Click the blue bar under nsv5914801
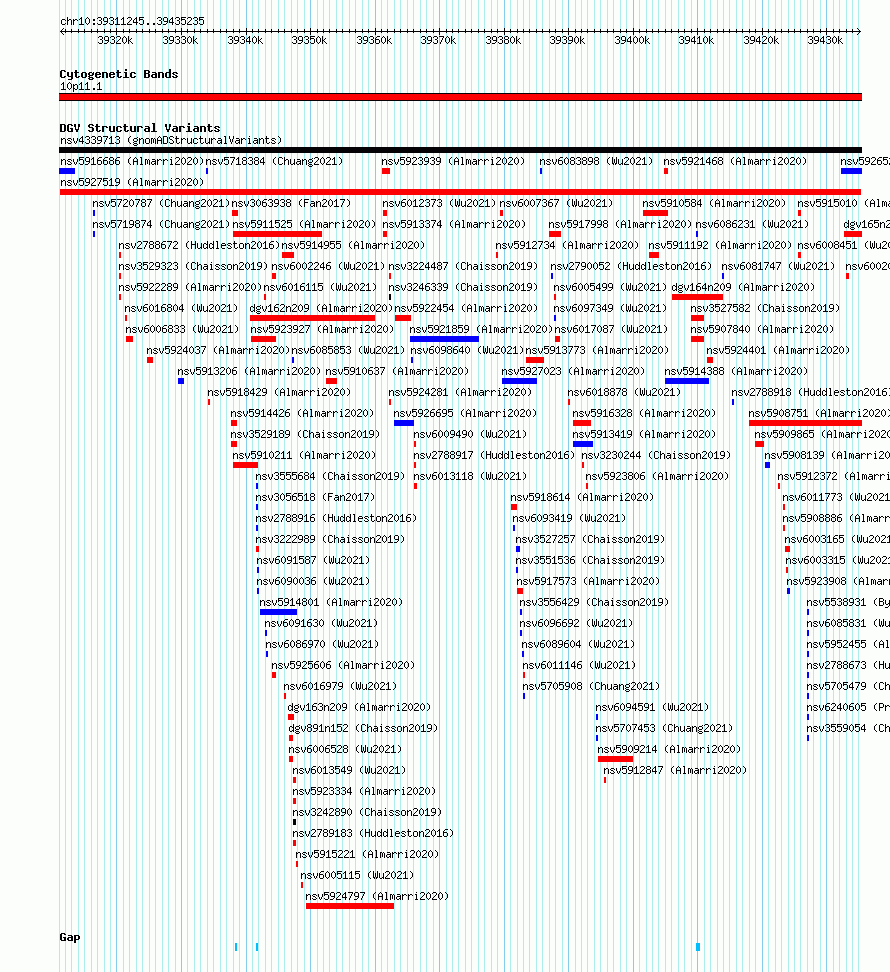The height and width of the screenshot is (972, 890). [x=278, y=612]
